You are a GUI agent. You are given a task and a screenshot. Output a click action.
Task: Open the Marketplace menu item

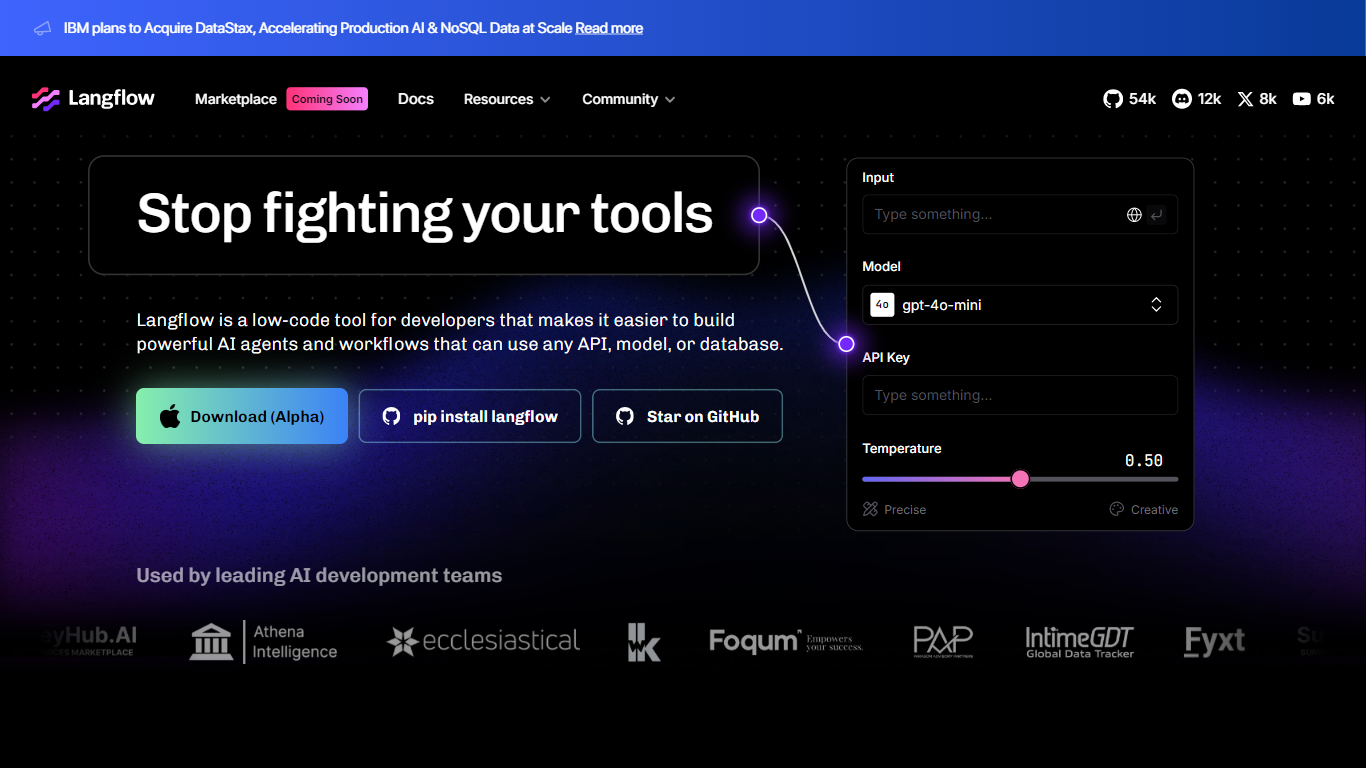[x=236, y=99]
